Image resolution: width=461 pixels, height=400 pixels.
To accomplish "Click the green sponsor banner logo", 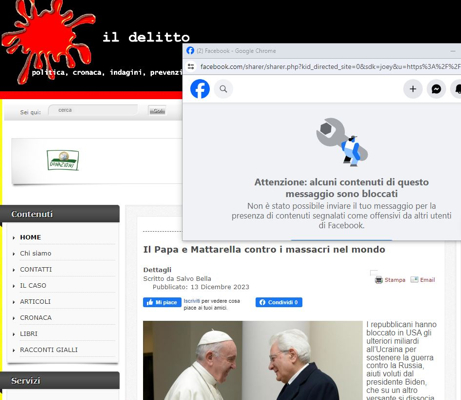I will click(63, 160).
